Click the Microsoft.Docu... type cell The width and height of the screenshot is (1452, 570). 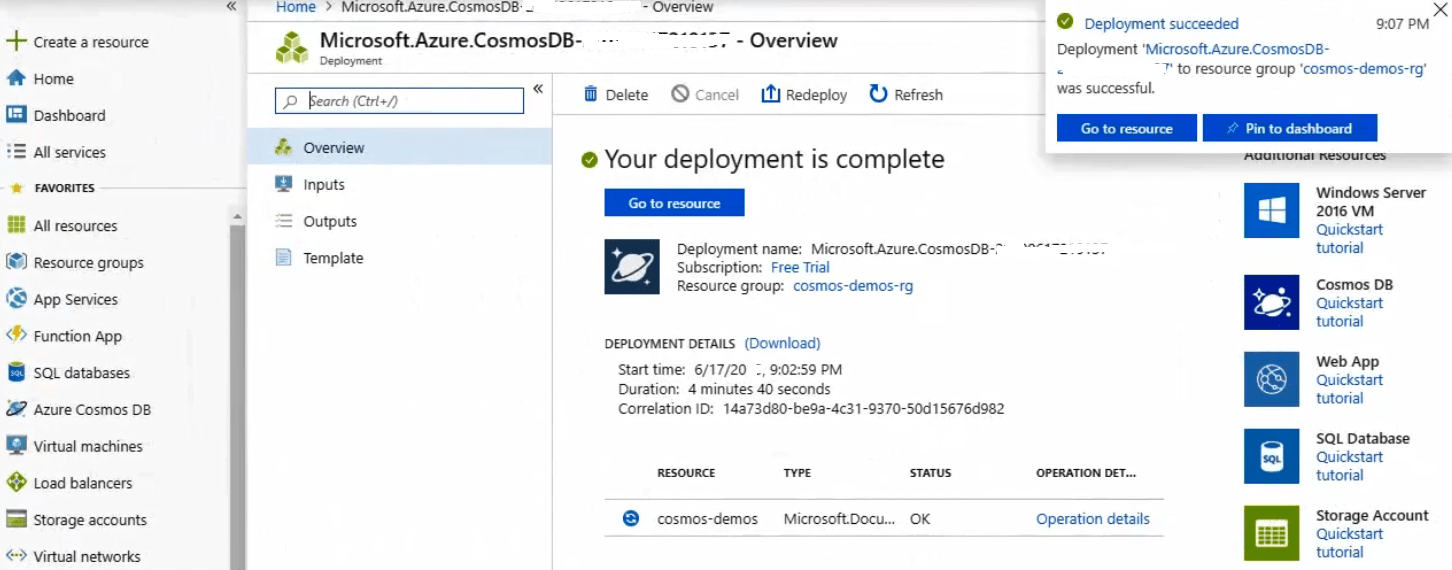pos(839,519)
